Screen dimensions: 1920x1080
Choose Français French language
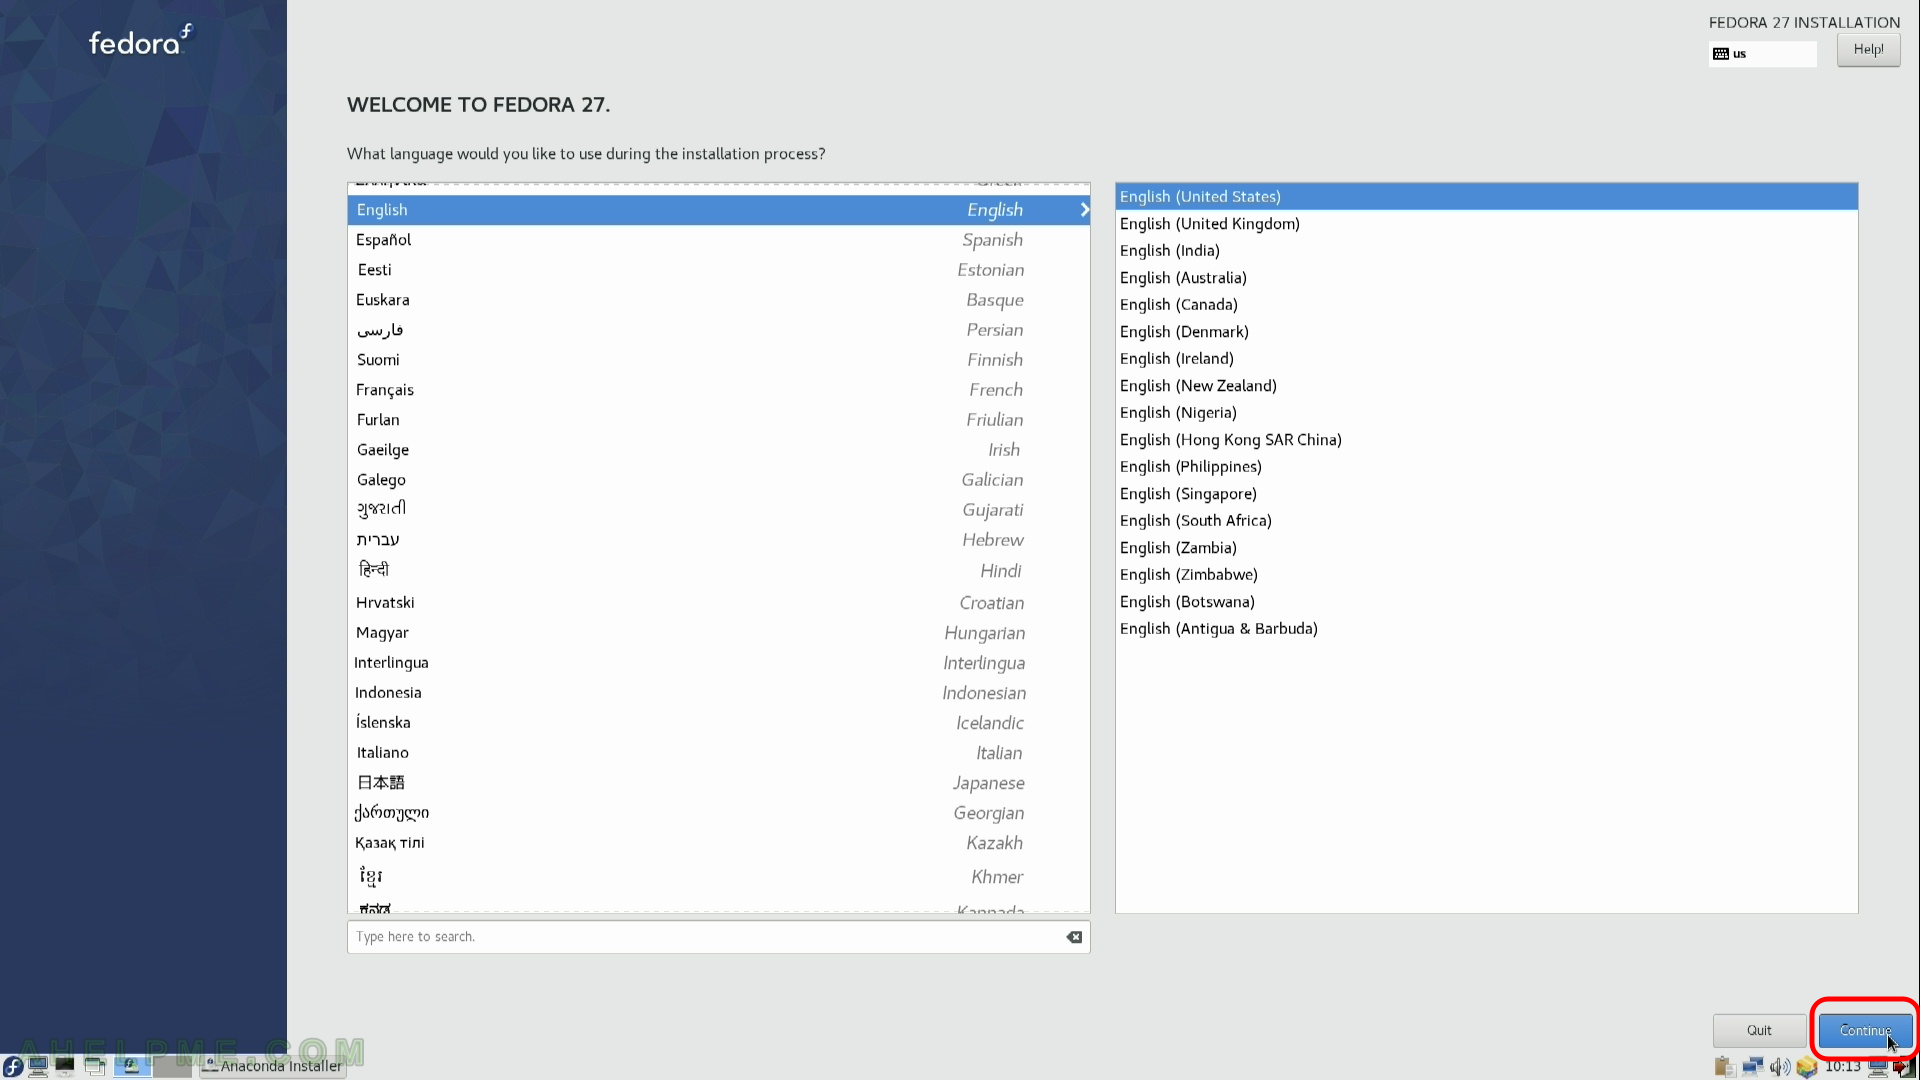click(718, 390)
